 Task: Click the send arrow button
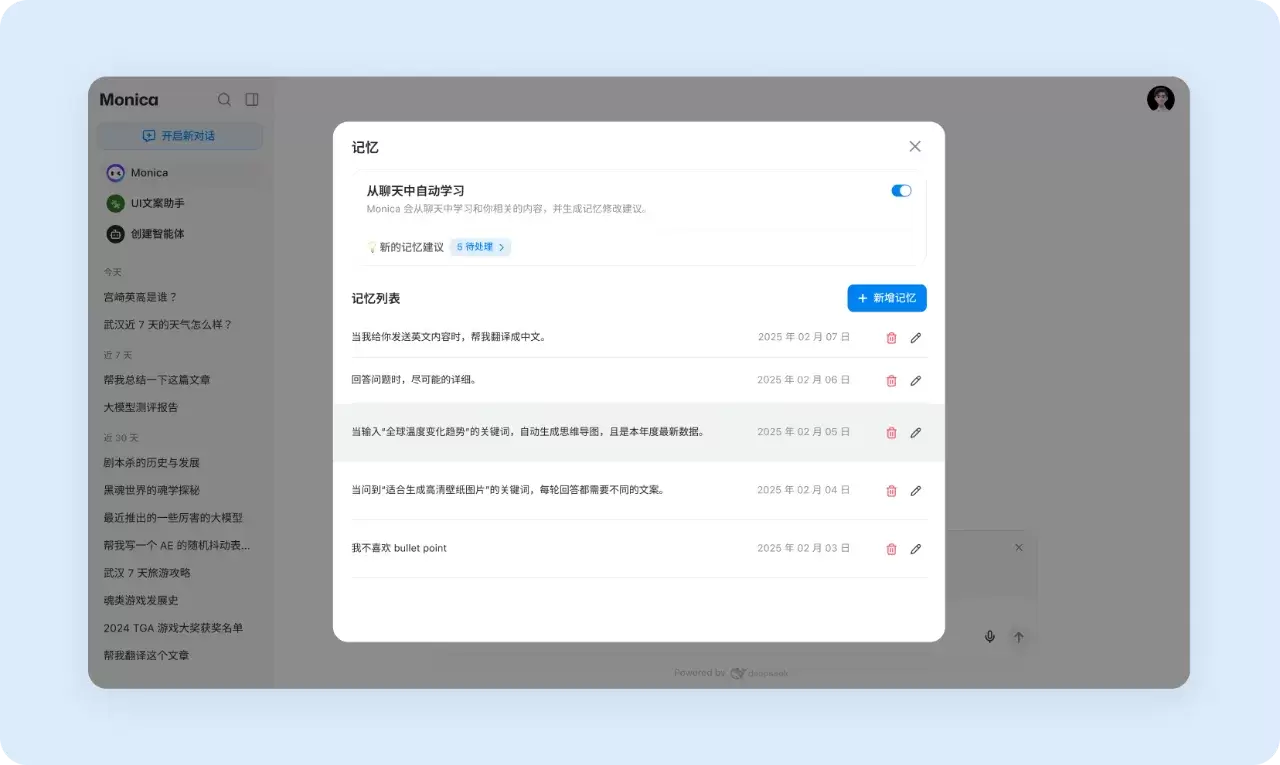1018,637
